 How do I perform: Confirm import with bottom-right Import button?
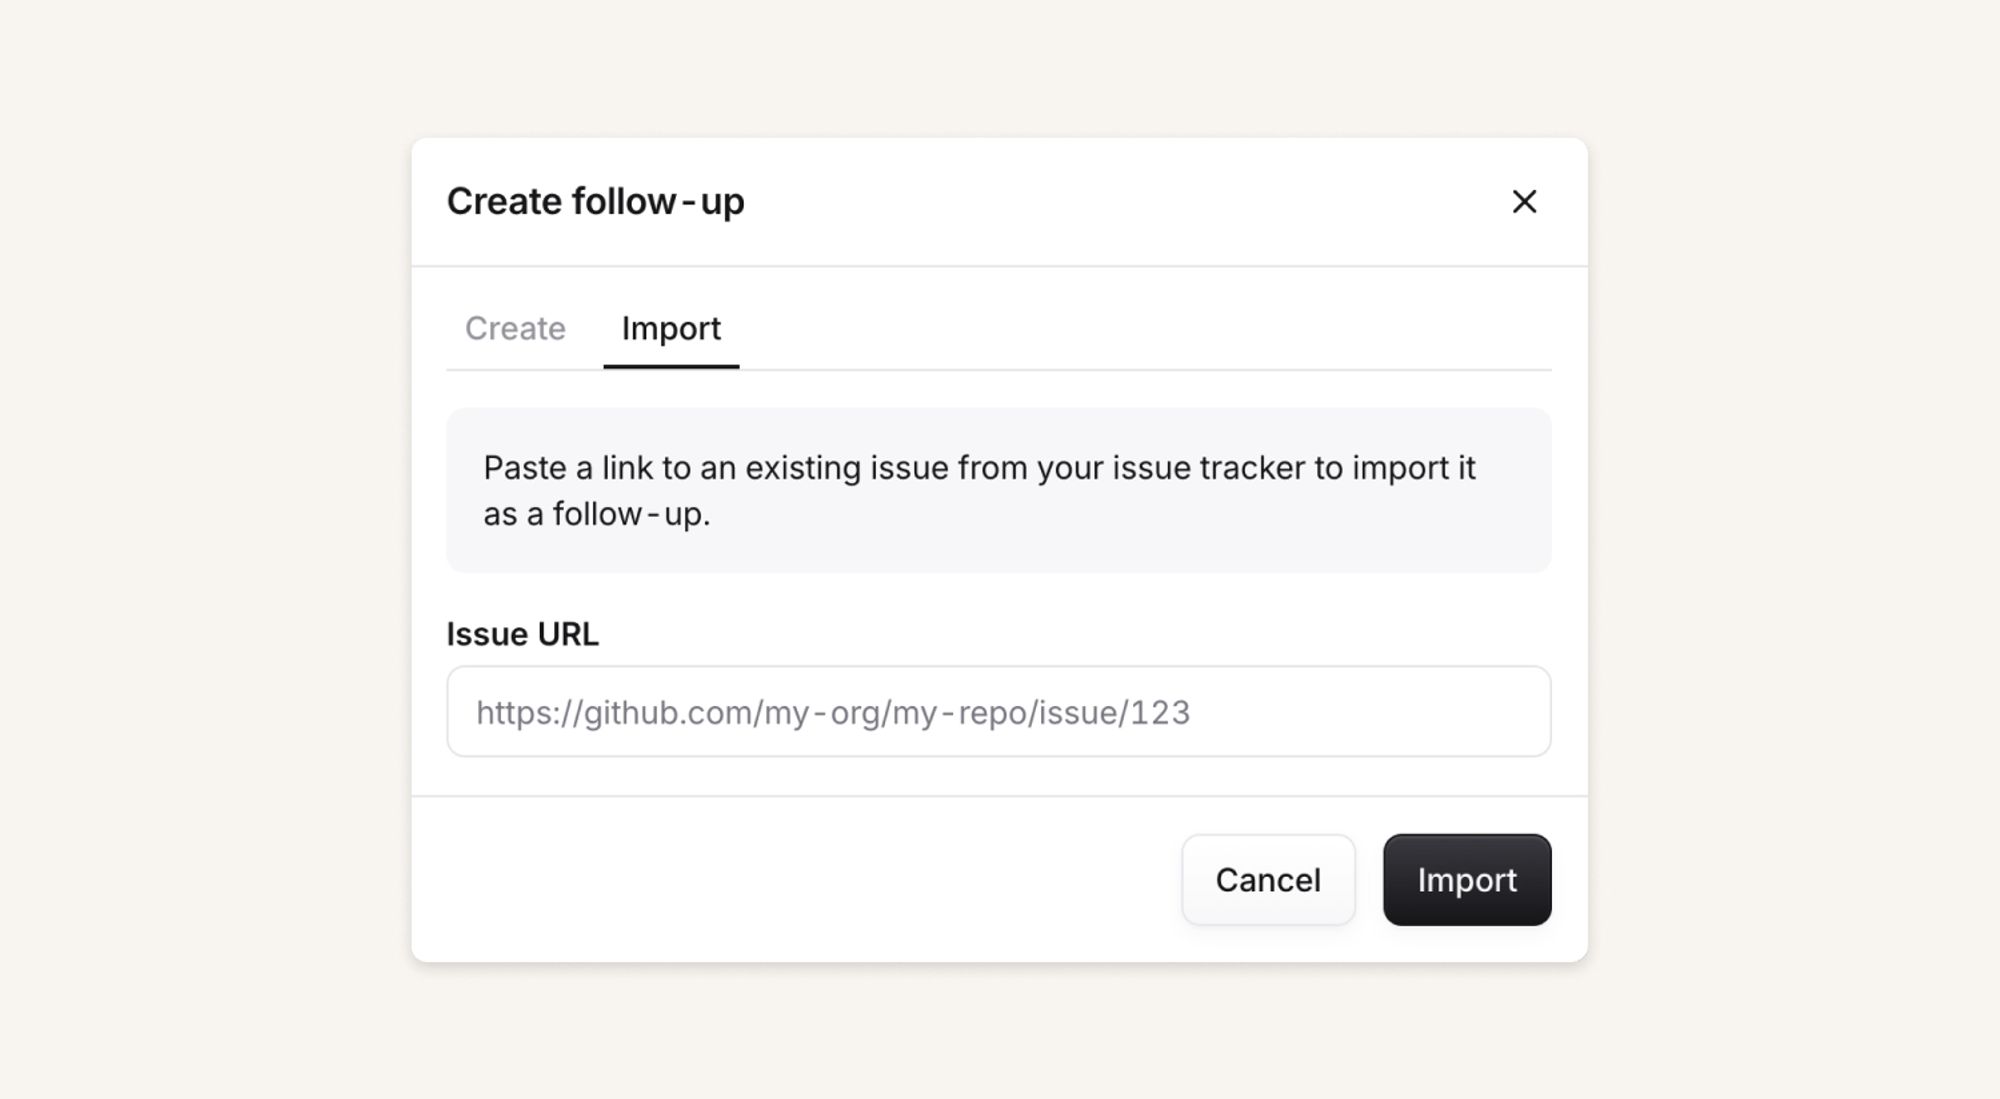[1466, 880]
